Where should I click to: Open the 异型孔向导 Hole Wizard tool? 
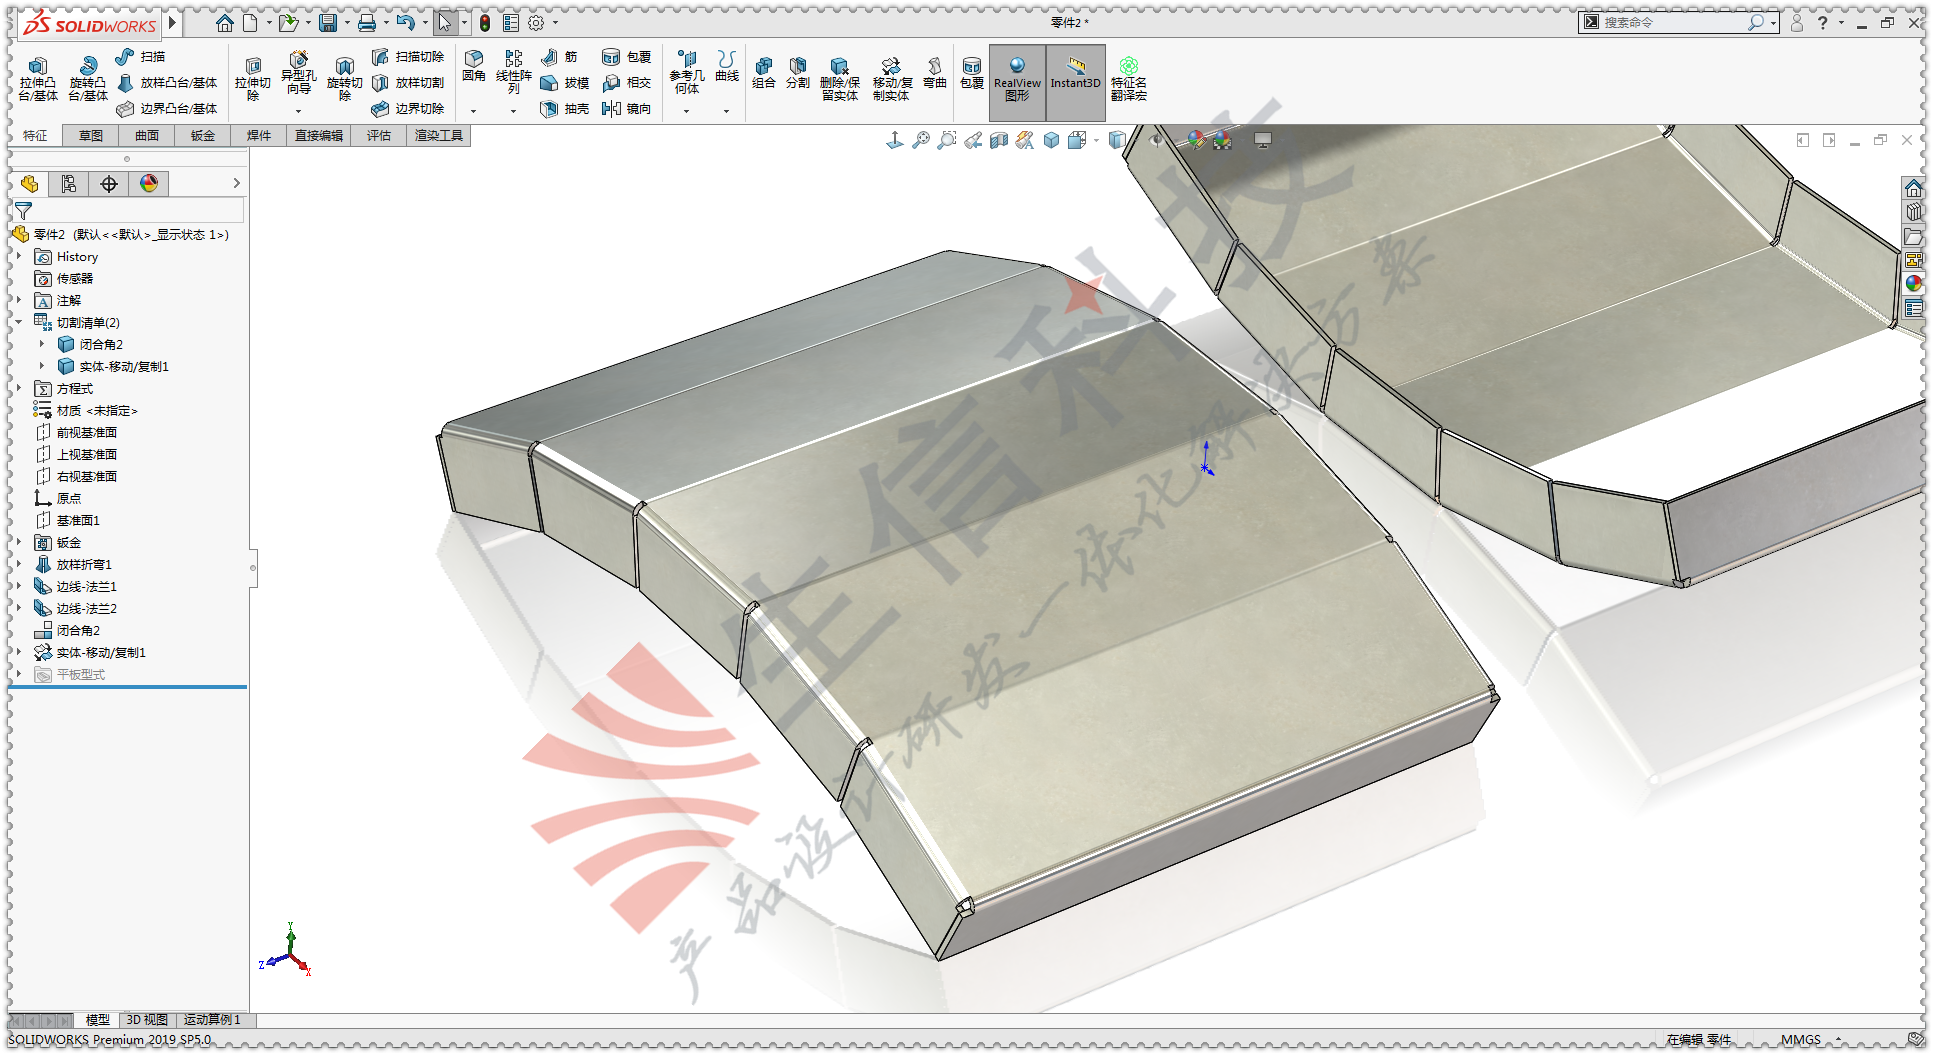pos(299,70)
